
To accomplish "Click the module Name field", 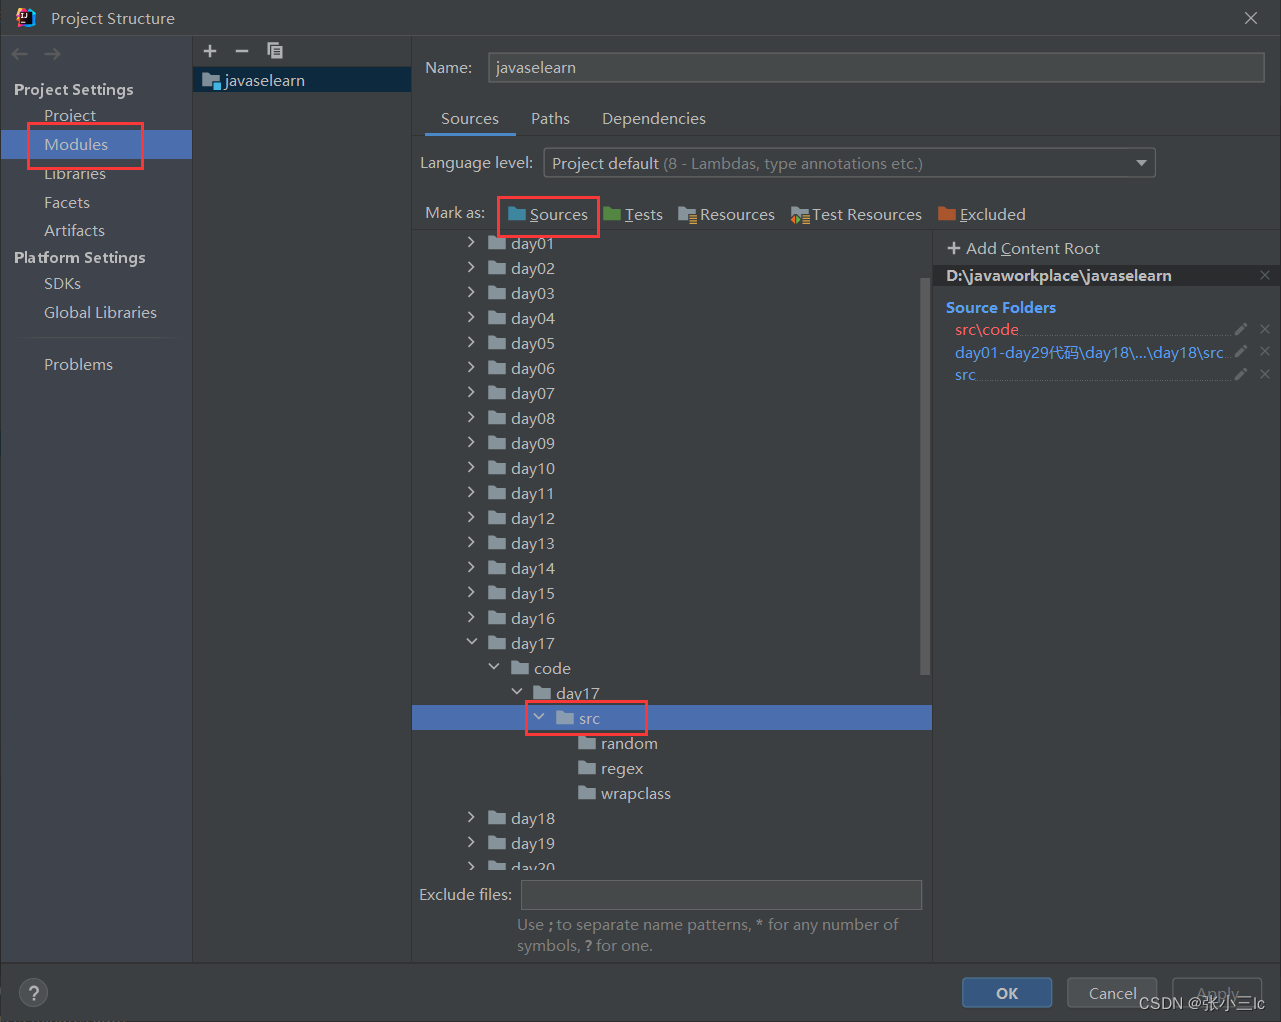I will pos(876,67).
